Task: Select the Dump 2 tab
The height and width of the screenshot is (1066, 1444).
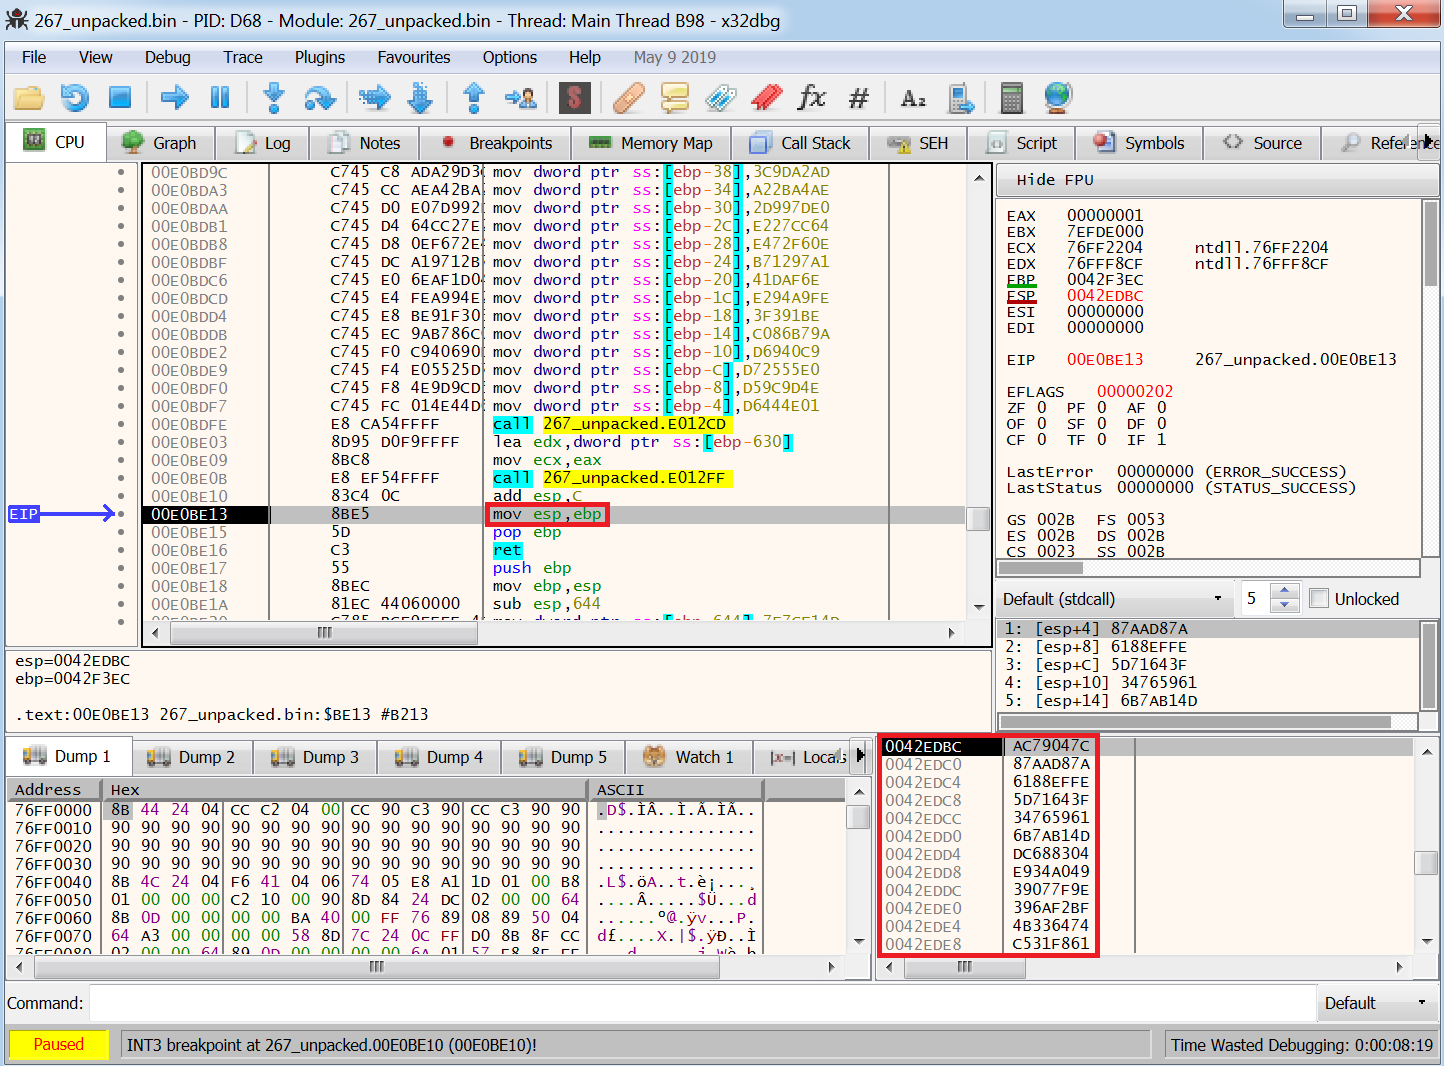Action: coord(191,757)
